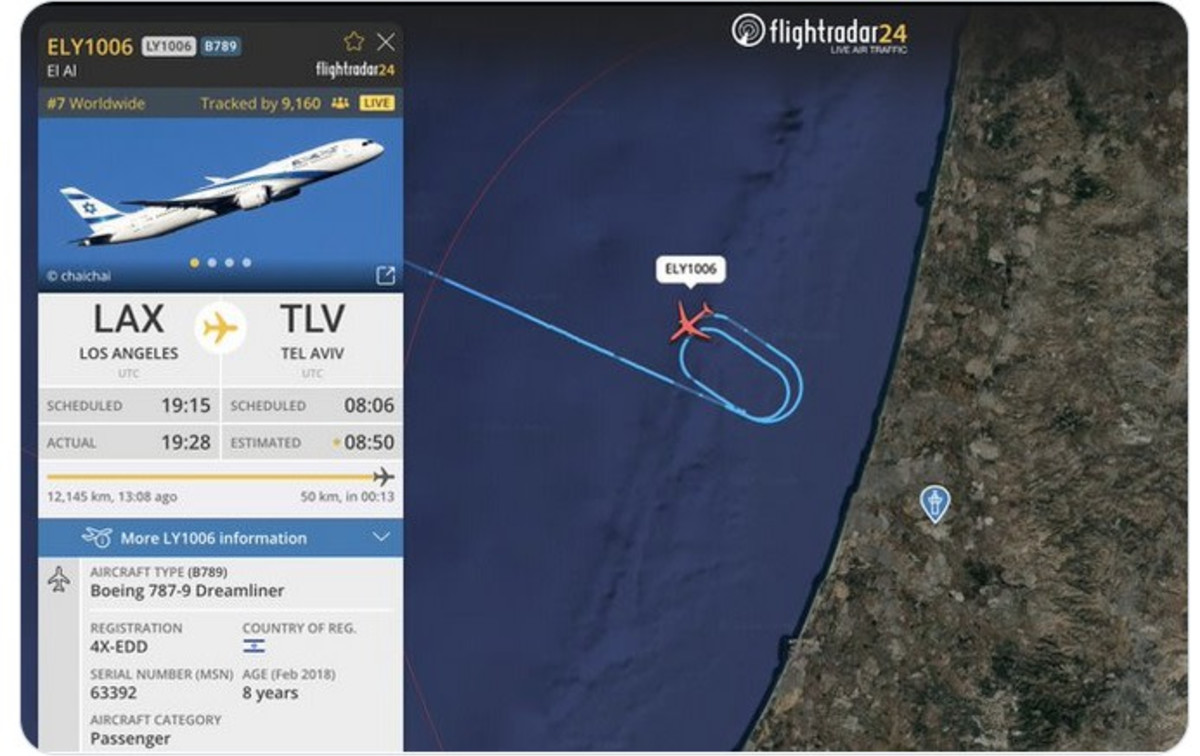The height and width of the screenshot is (756, 1200).
Task: Select the red ELY1006 aircraft on the map
Action: (691, 322)
